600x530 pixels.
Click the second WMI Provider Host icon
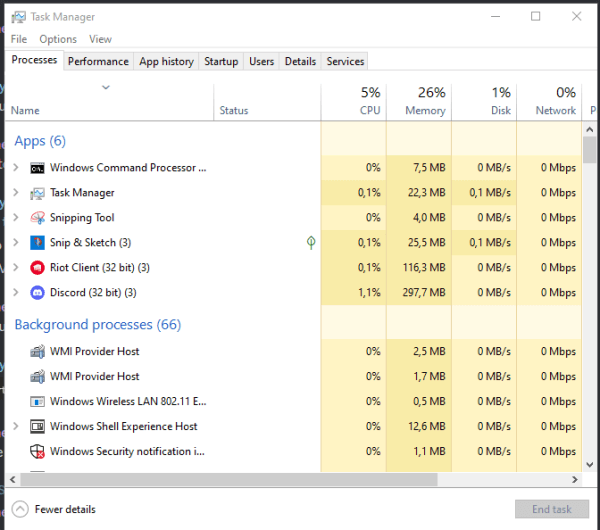pyautogui.click(x=37, y=377)
